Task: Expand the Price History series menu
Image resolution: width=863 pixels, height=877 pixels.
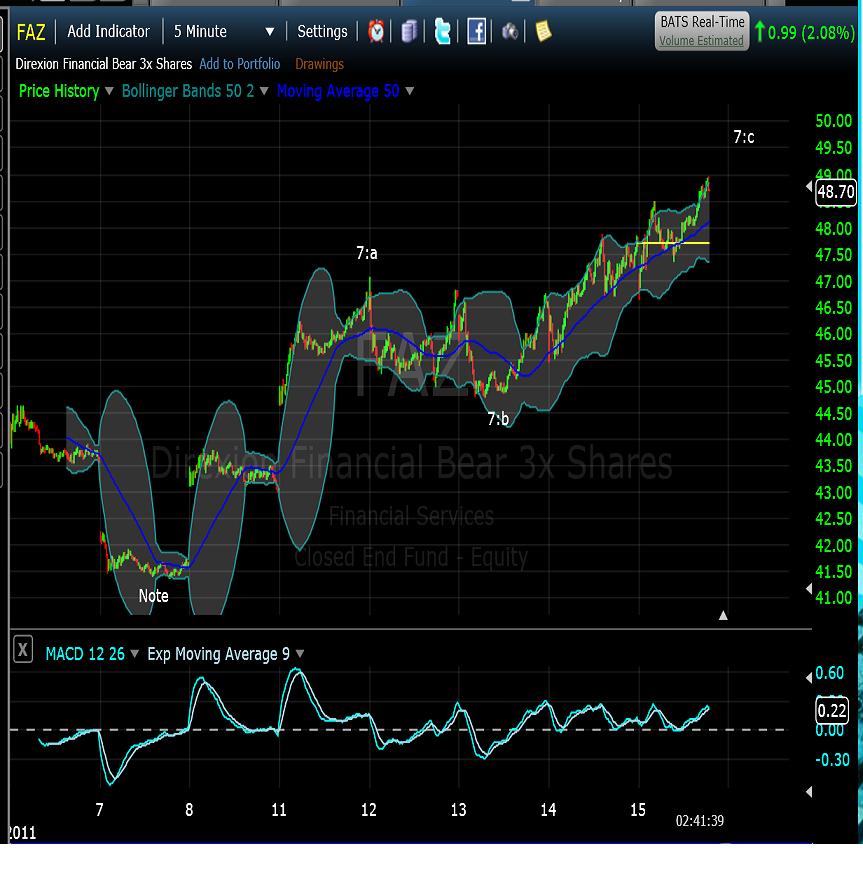Action: click(109, 91)
